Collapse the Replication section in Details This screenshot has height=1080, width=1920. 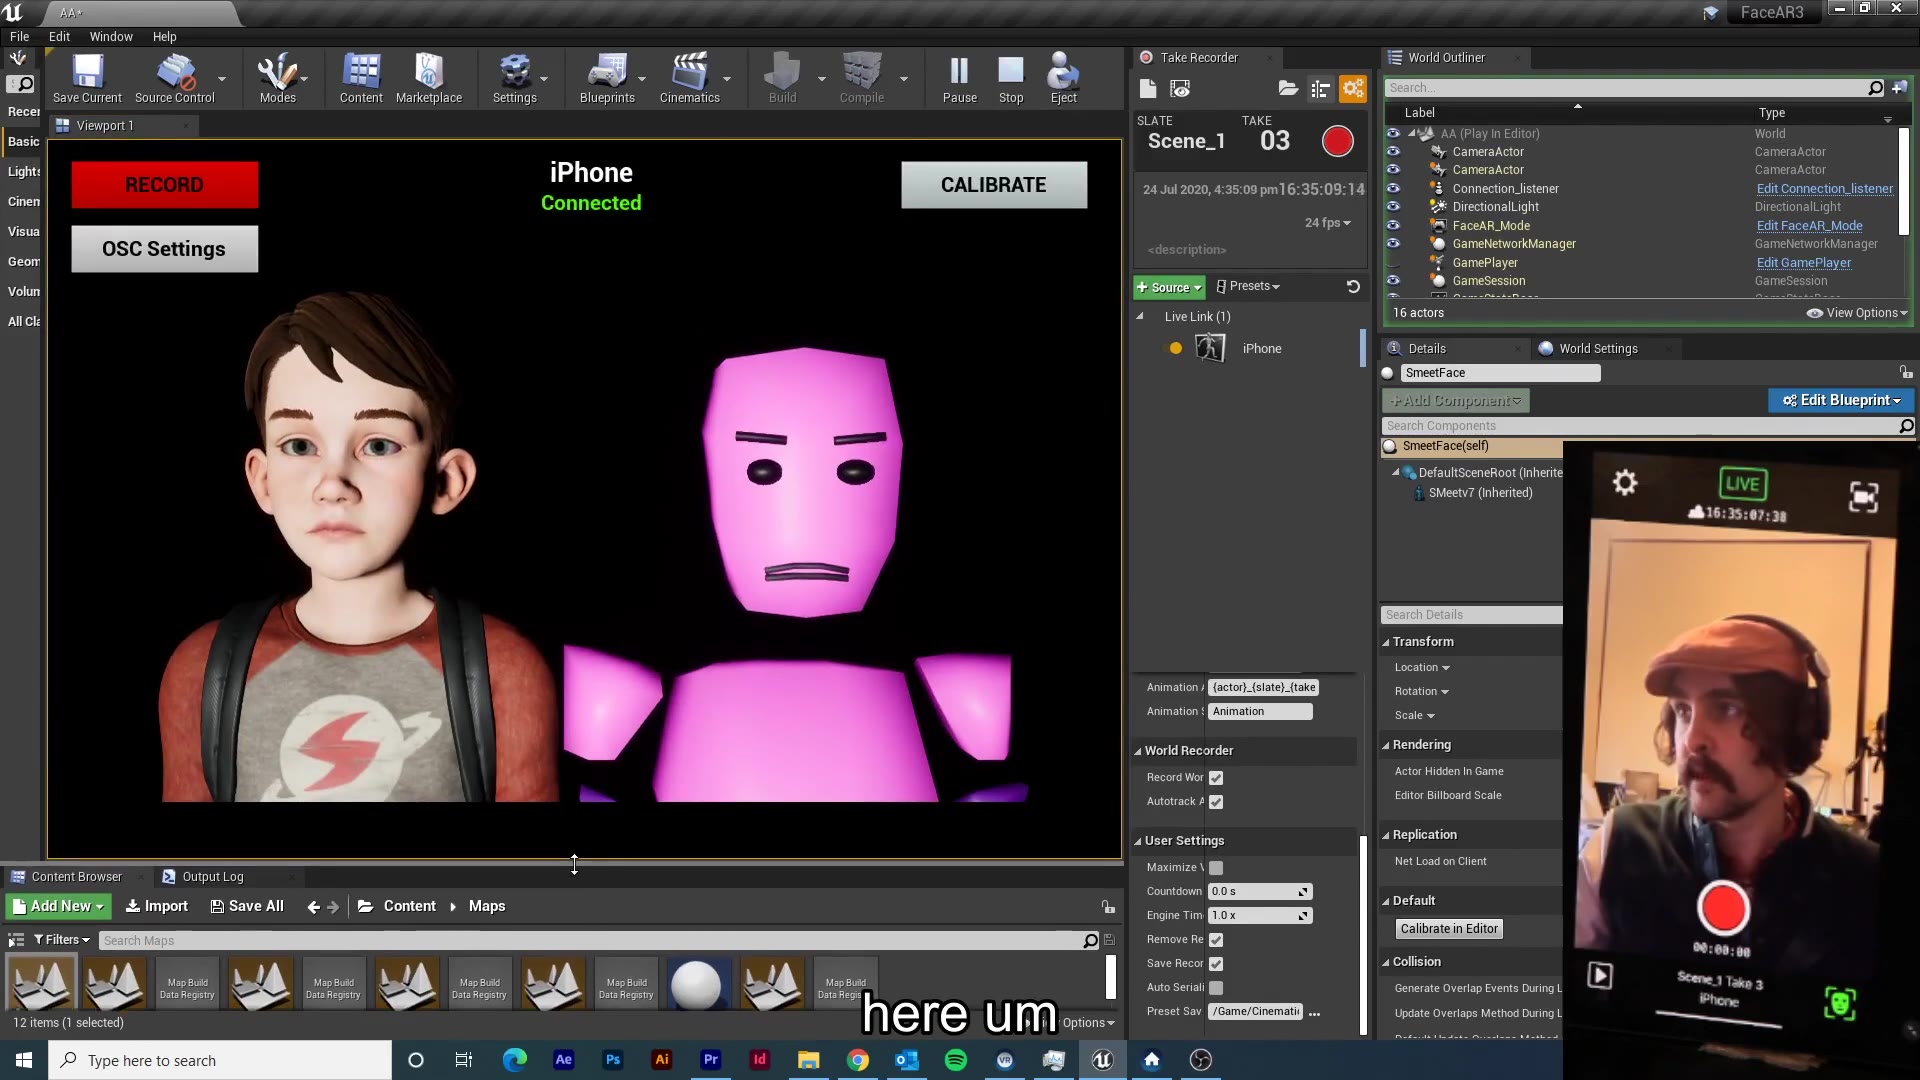pos(1386,834)
